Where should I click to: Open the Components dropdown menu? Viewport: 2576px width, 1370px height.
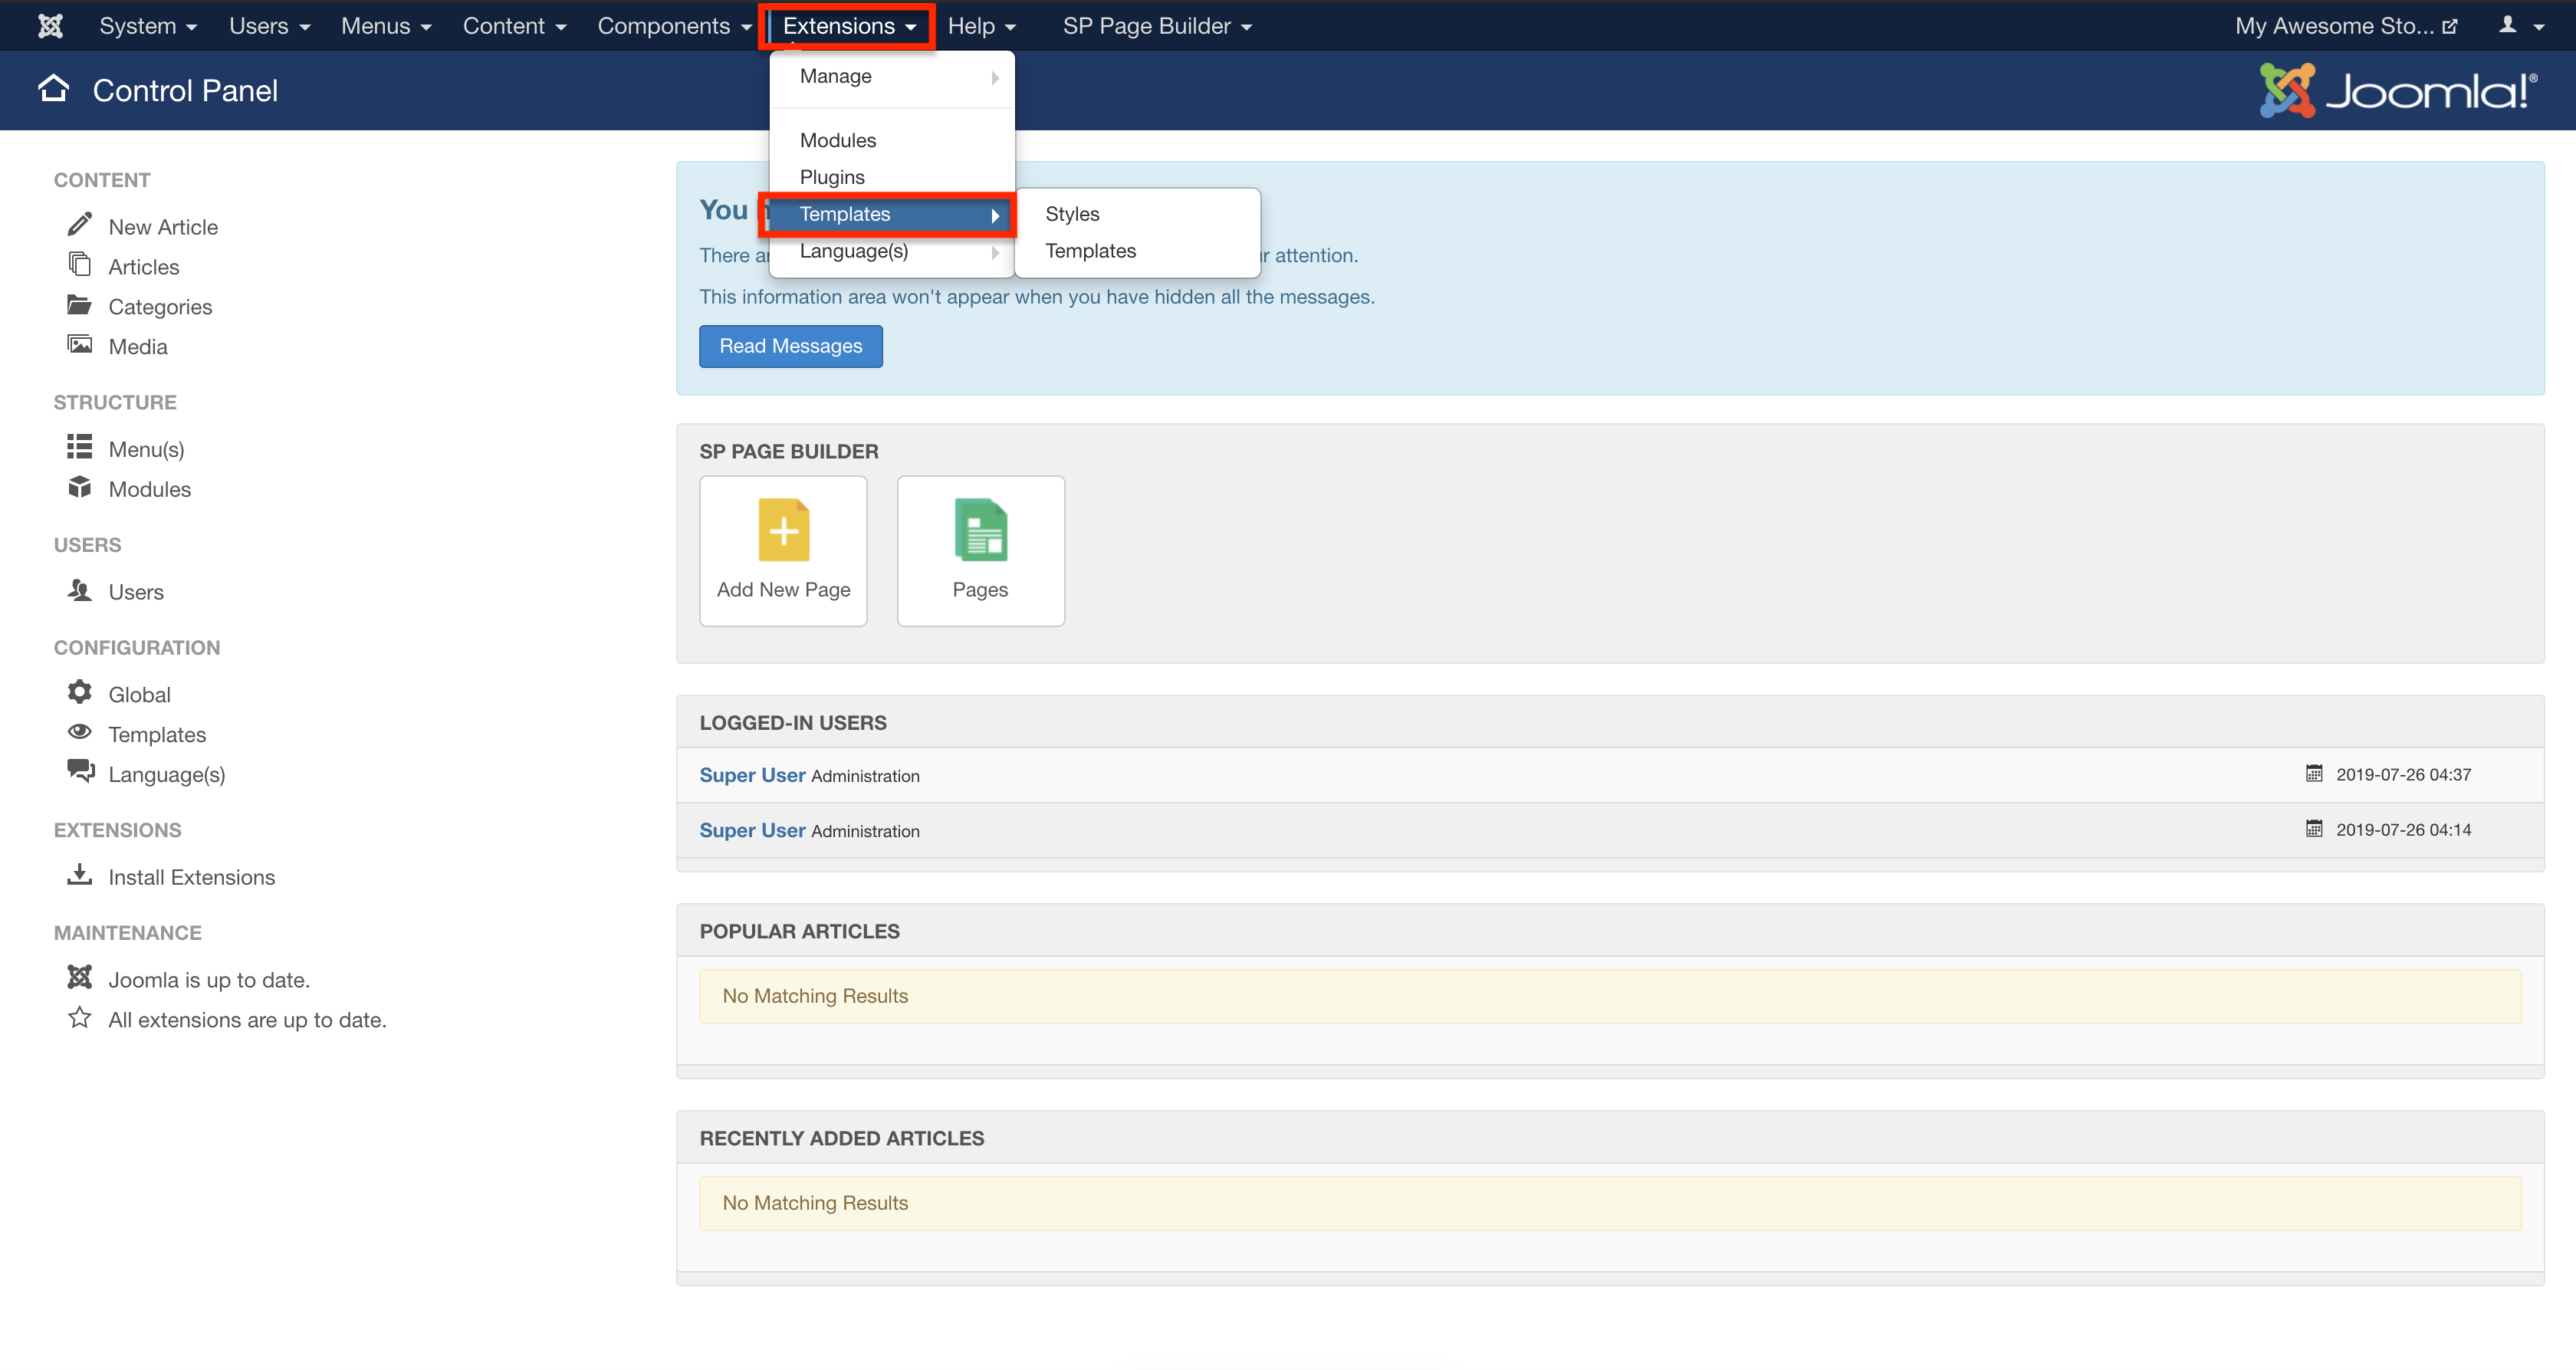click(x=674, y=26)
